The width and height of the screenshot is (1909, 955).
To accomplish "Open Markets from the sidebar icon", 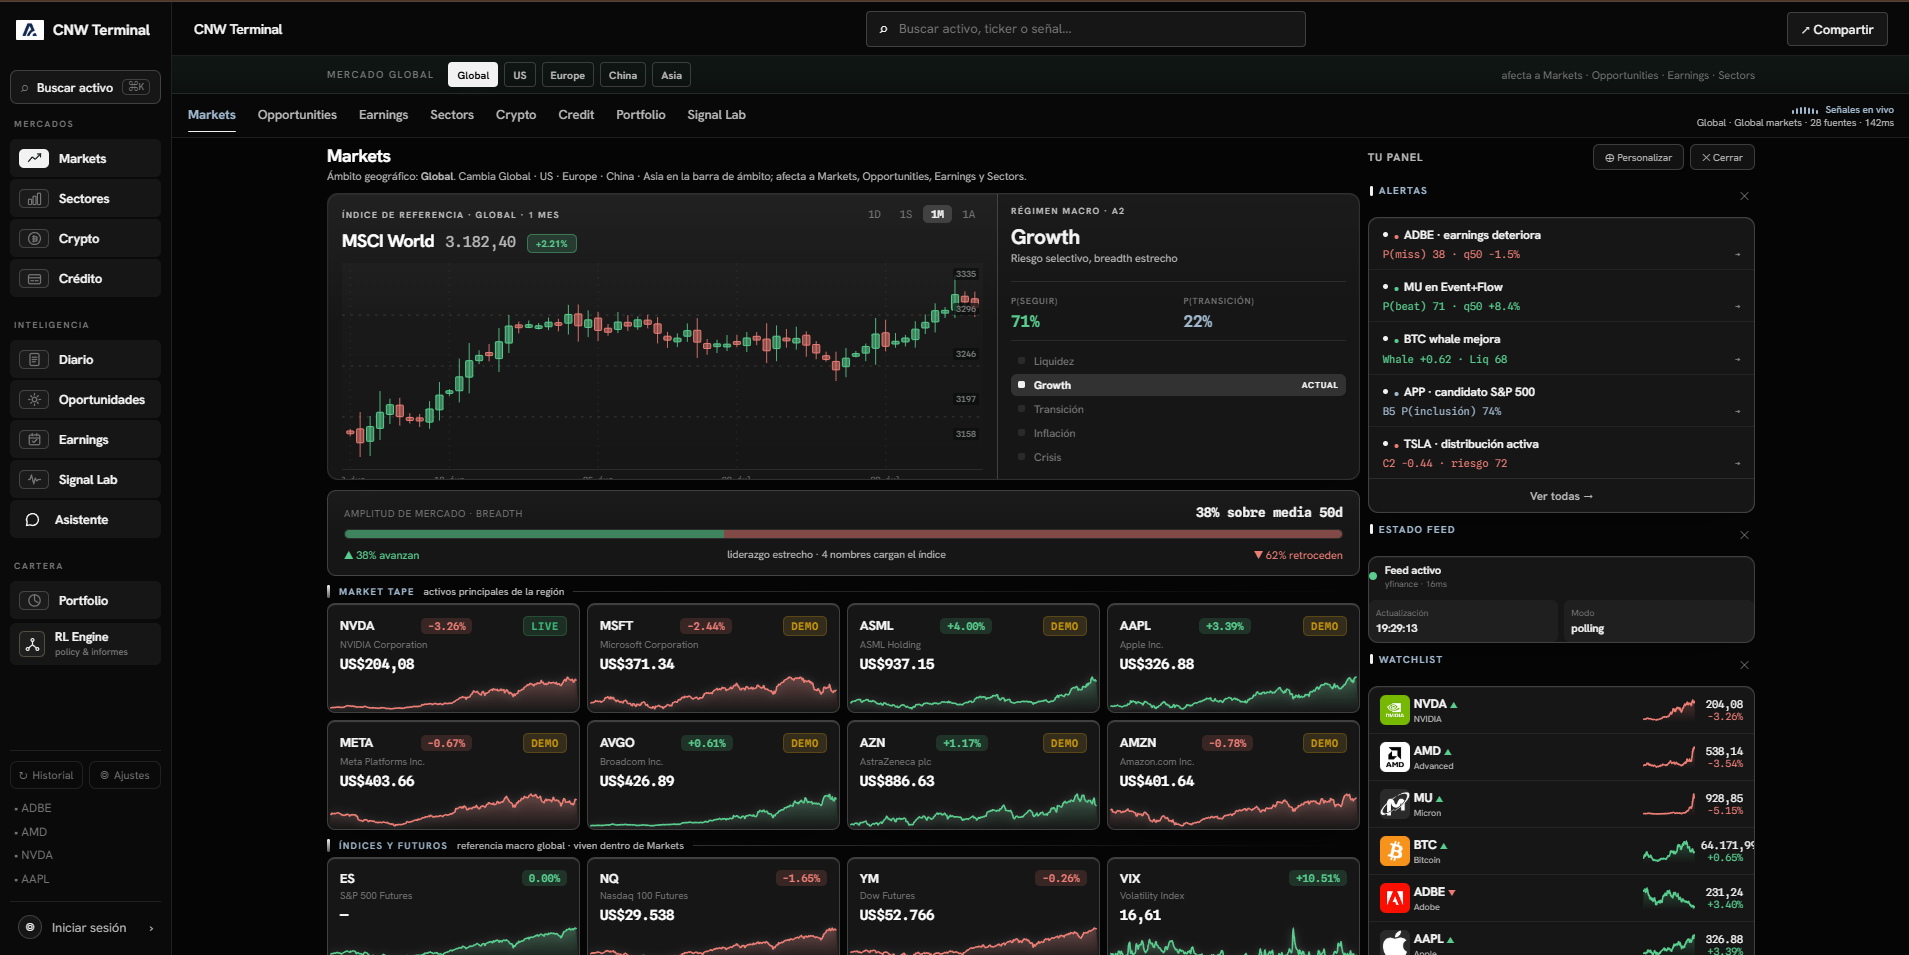I will (34, 158).
